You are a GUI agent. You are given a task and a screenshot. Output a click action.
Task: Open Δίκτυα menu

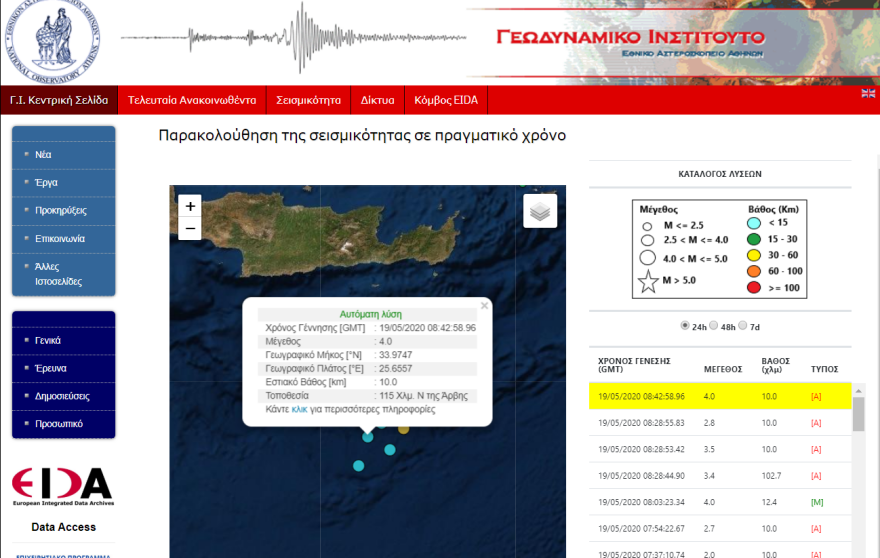coord(377,100)
